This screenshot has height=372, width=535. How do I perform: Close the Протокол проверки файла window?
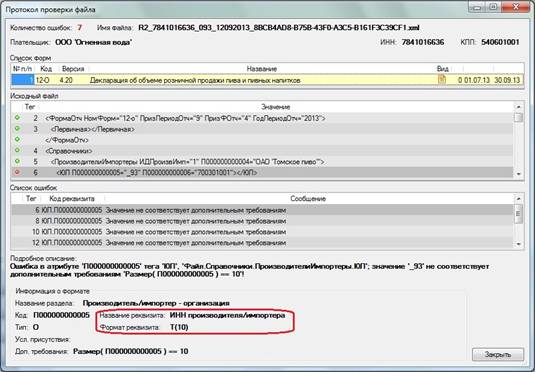click(517, 6)
